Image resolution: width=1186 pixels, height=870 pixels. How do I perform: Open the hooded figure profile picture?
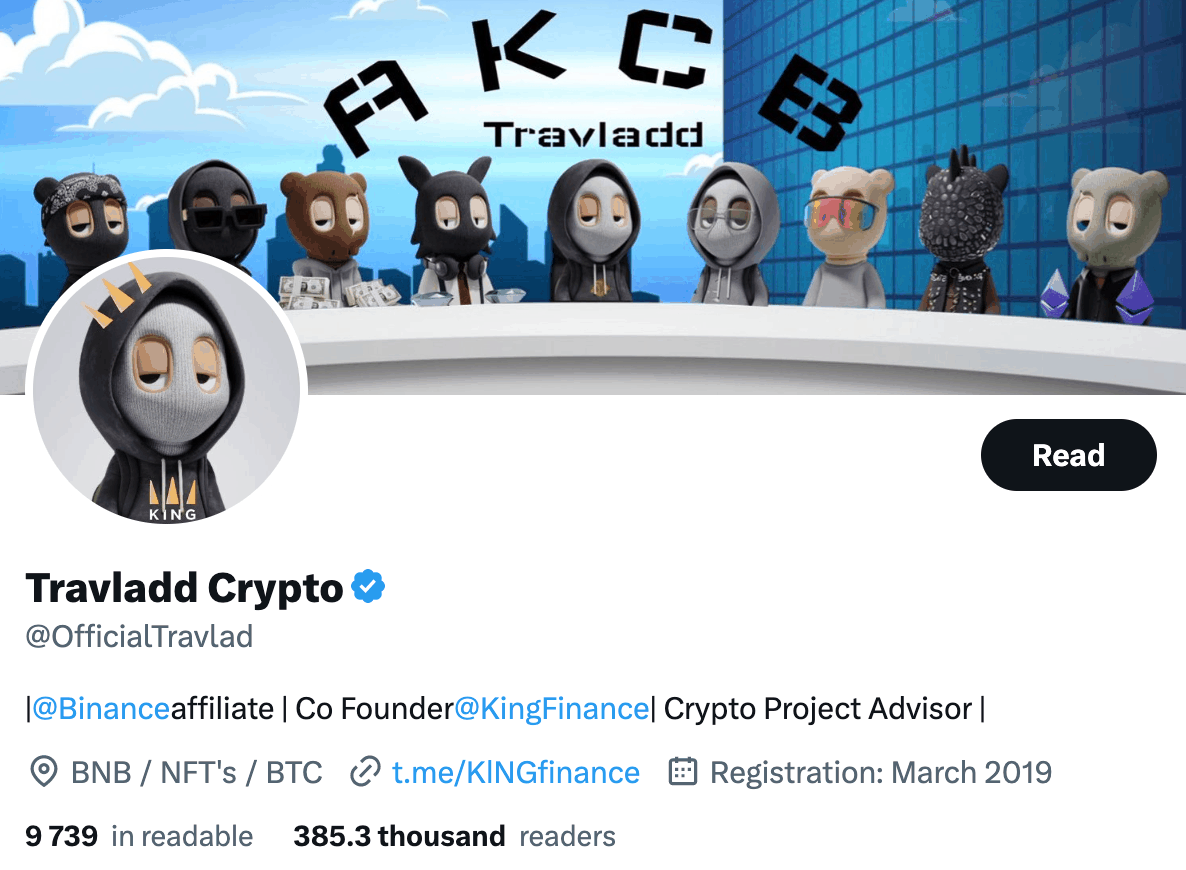point(166,390)
